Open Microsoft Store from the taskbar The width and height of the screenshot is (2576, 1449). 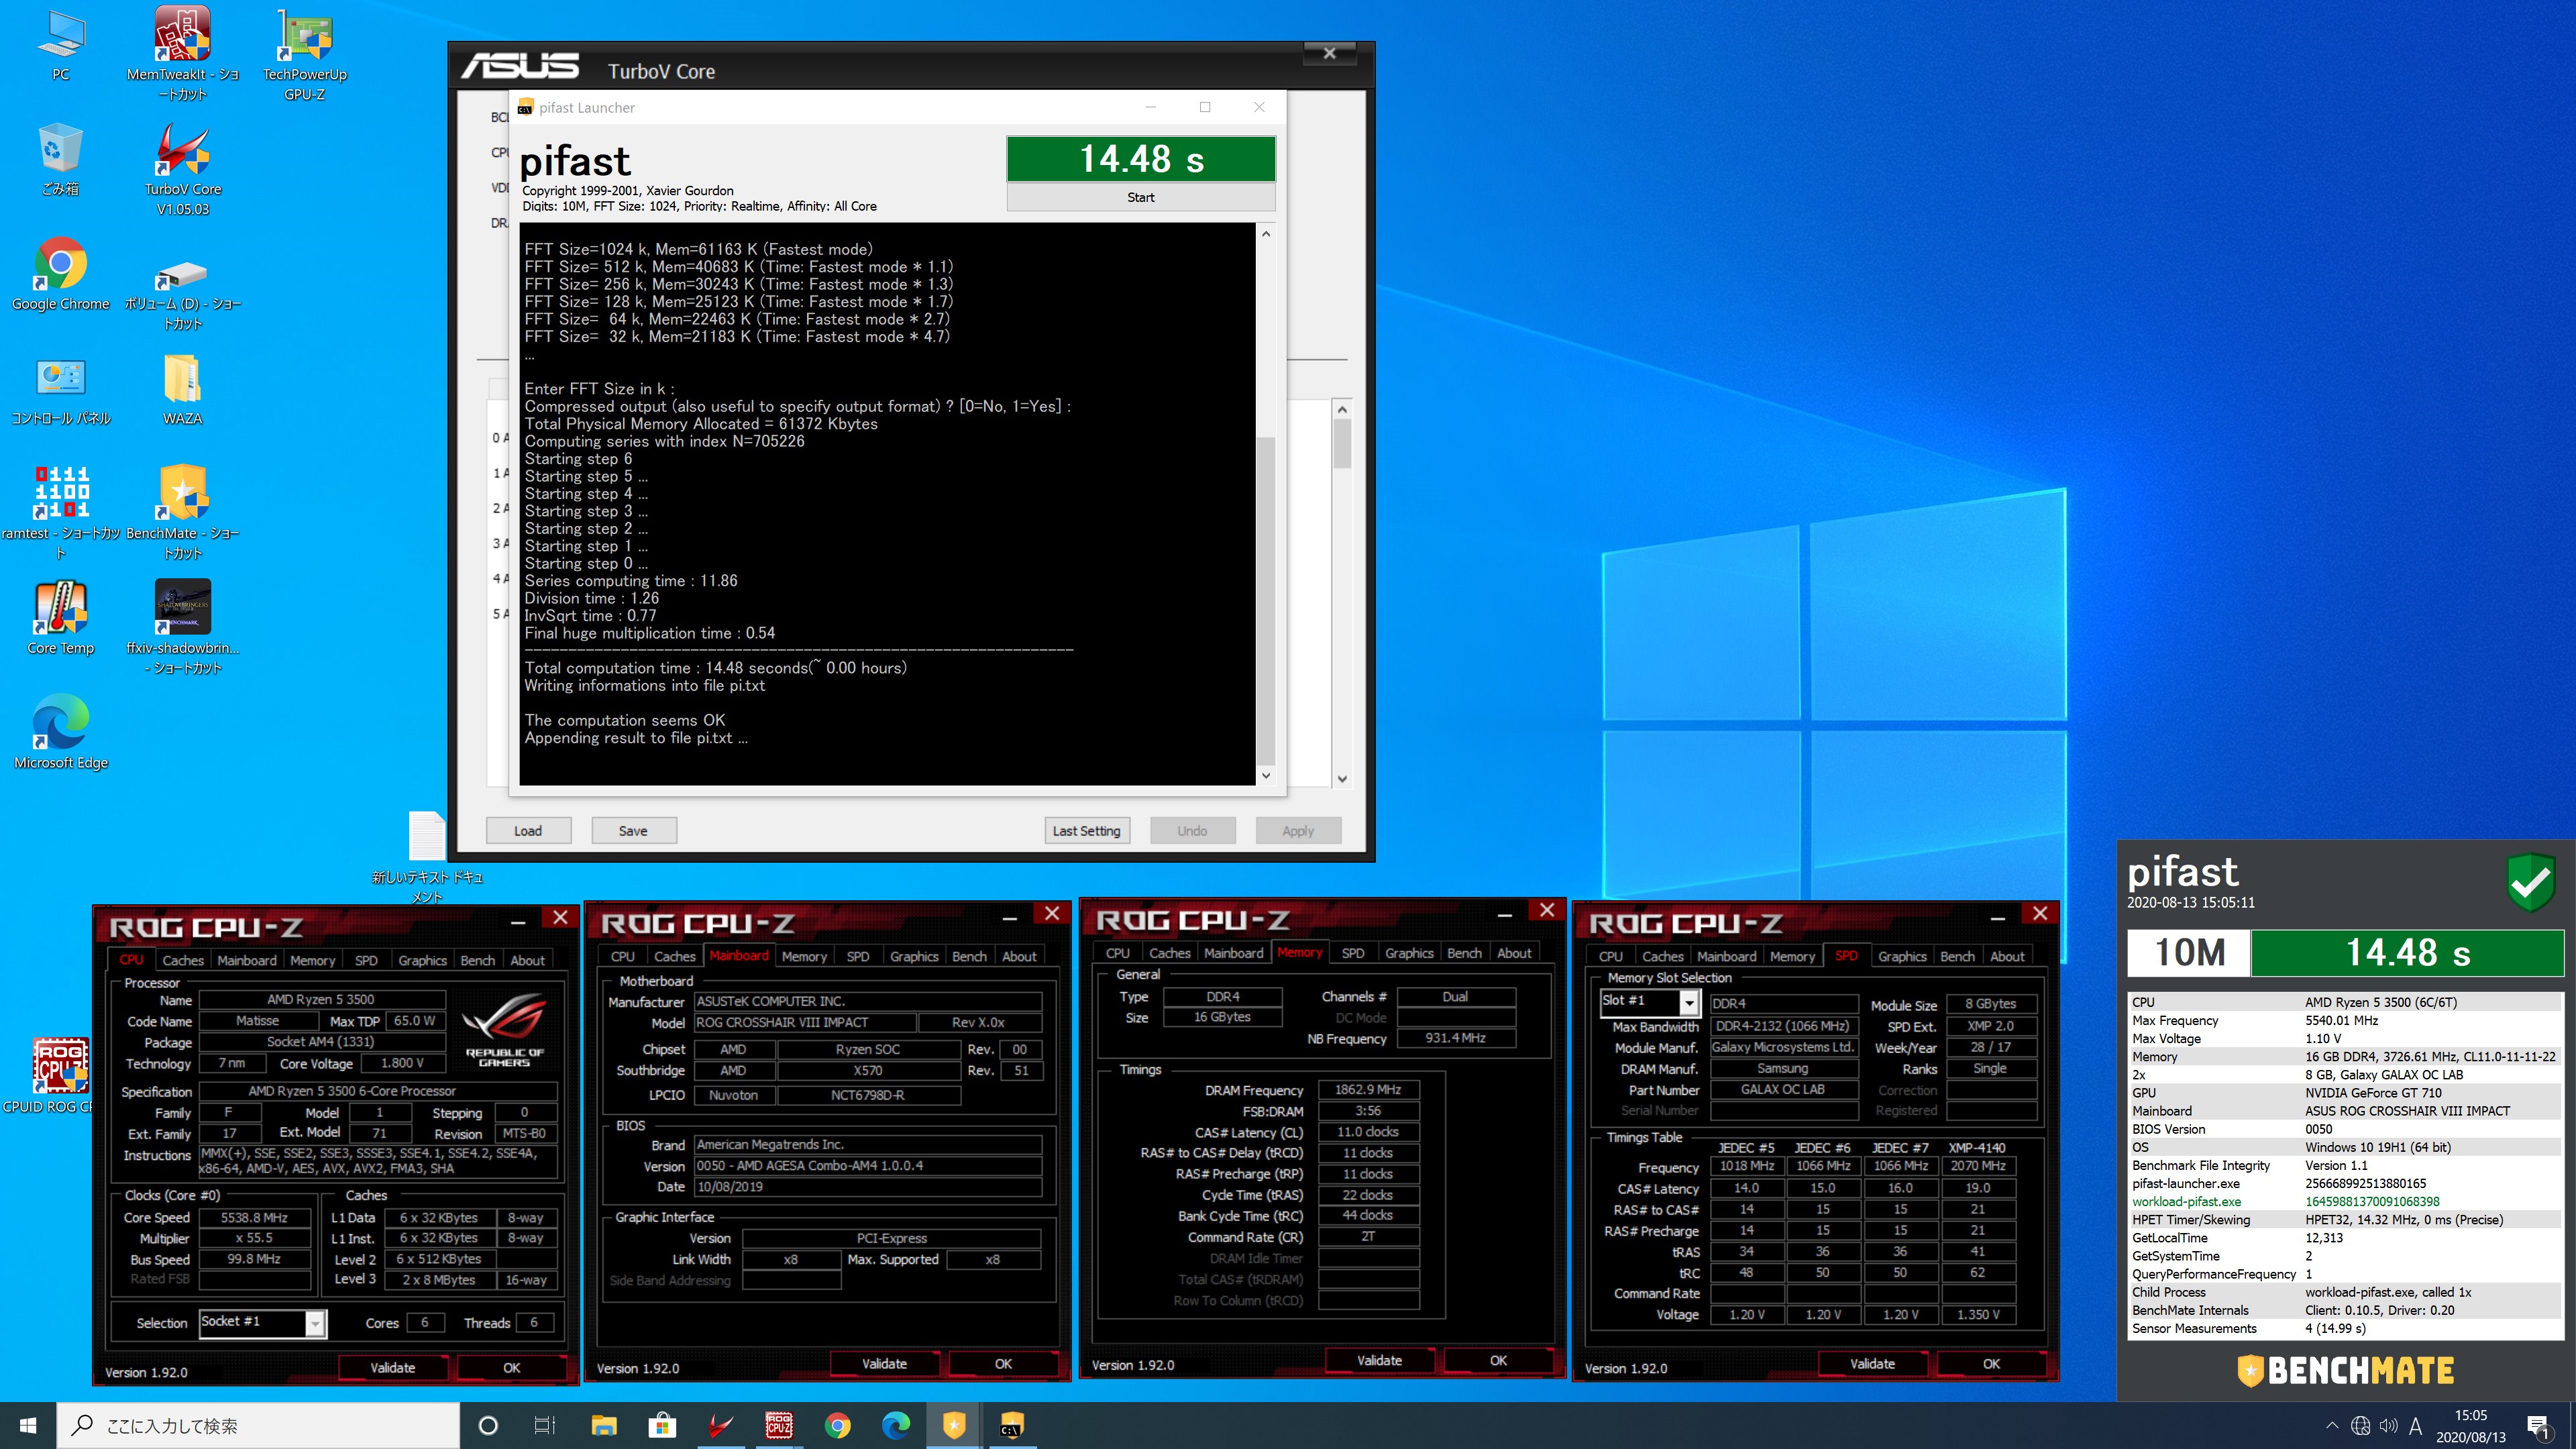tap(662, 1425)
